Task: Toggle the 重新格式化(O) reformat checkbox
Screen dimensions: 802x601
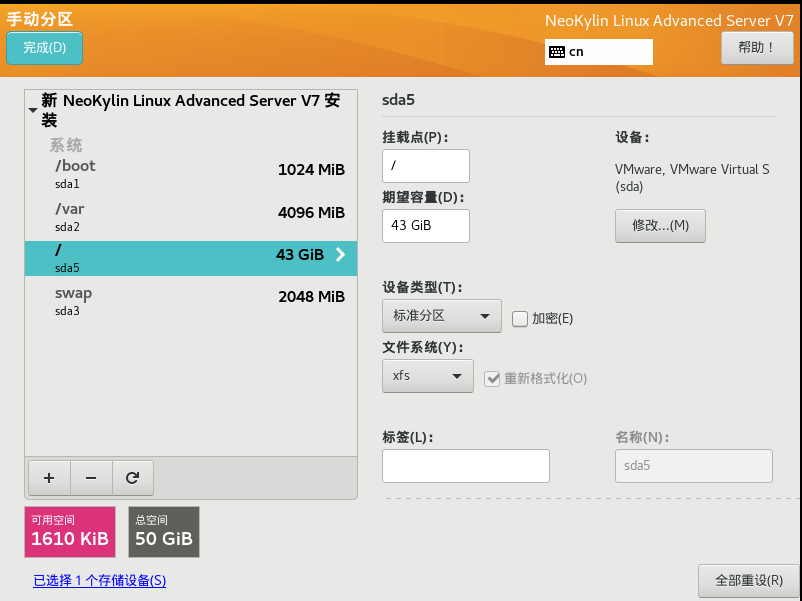Action: [x=492, y=379]
